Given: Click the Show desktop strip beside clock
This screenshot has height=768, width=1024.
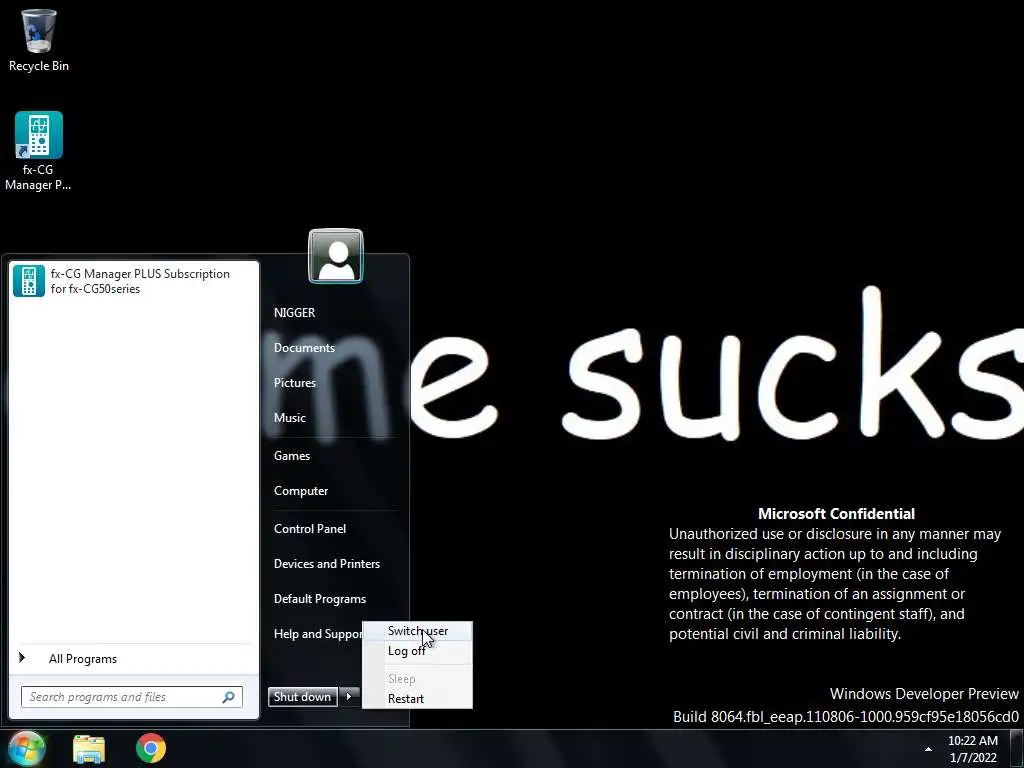Looking at the screenshot, I should [1016, 749].
